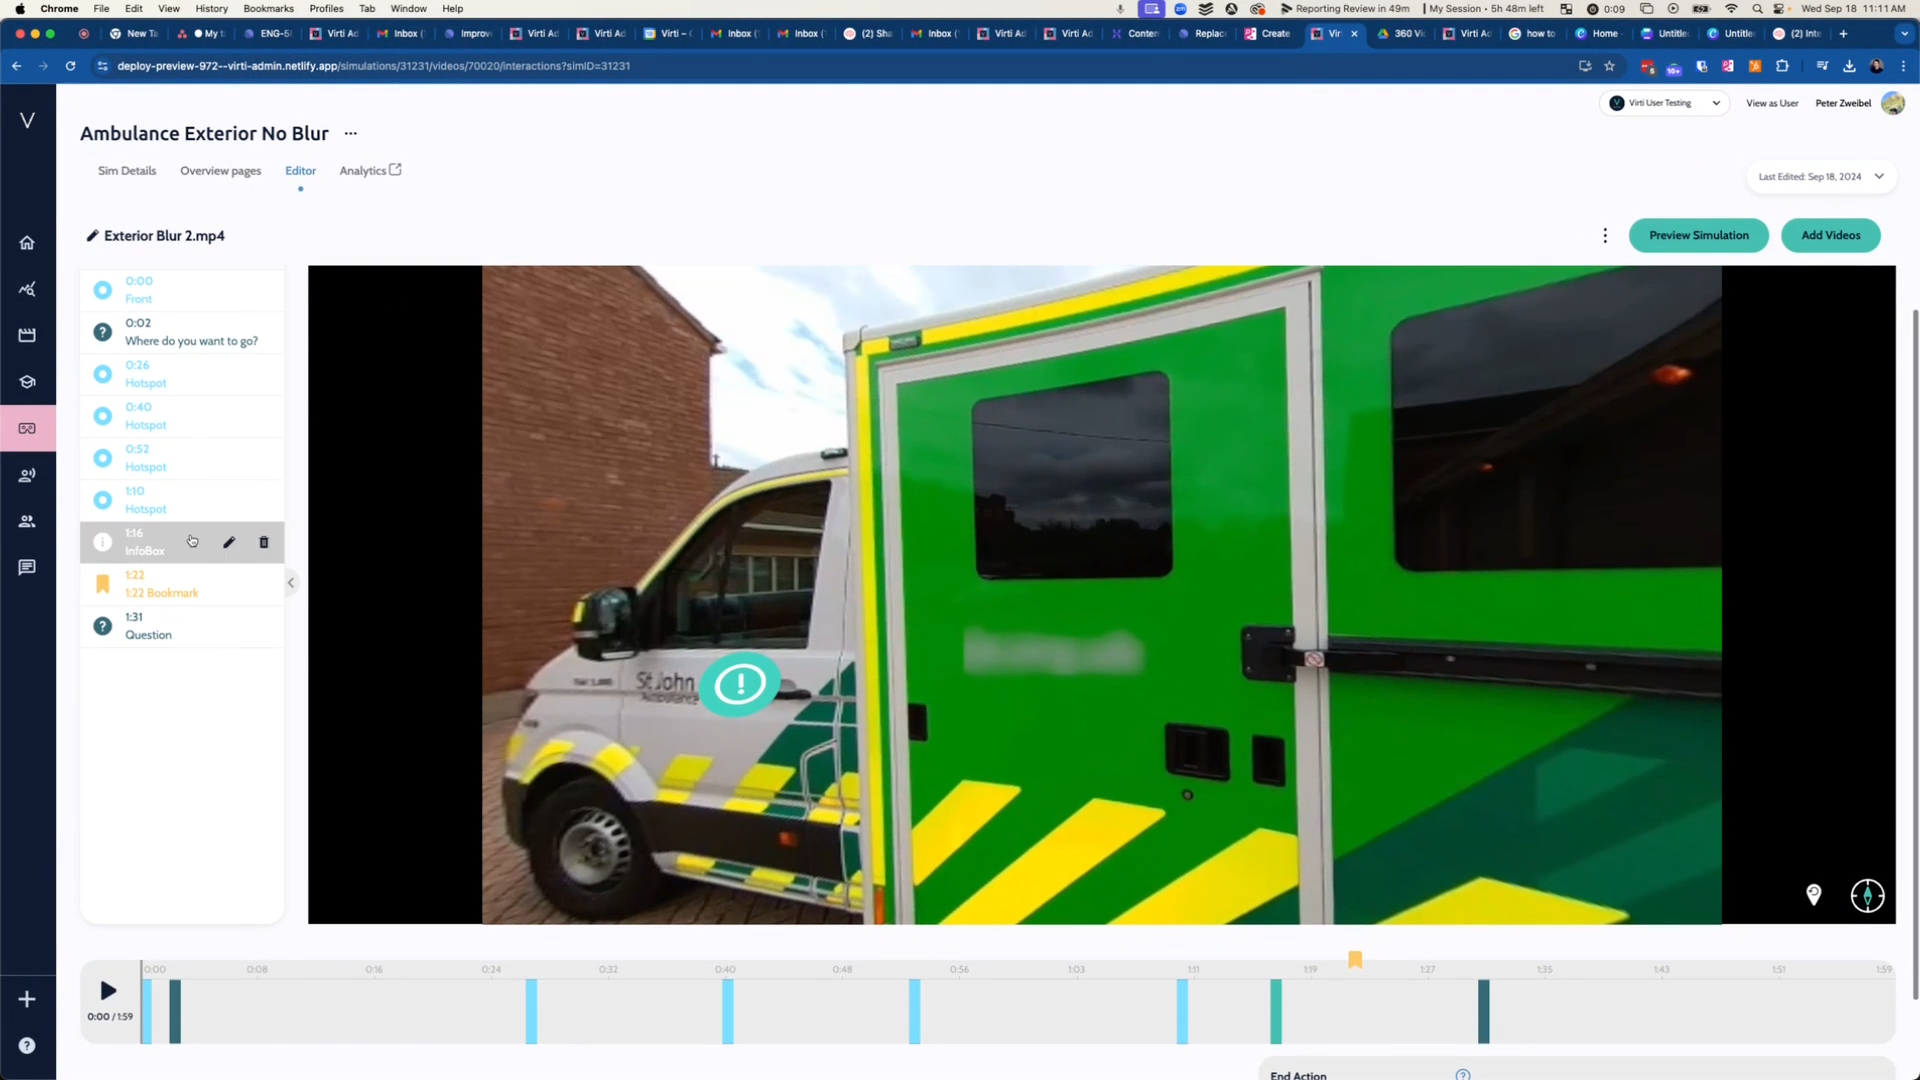This screenshot has height=1080, width=1920.
Task: Click the orange bookmark marker on timeline
Action: (1355, 960)
